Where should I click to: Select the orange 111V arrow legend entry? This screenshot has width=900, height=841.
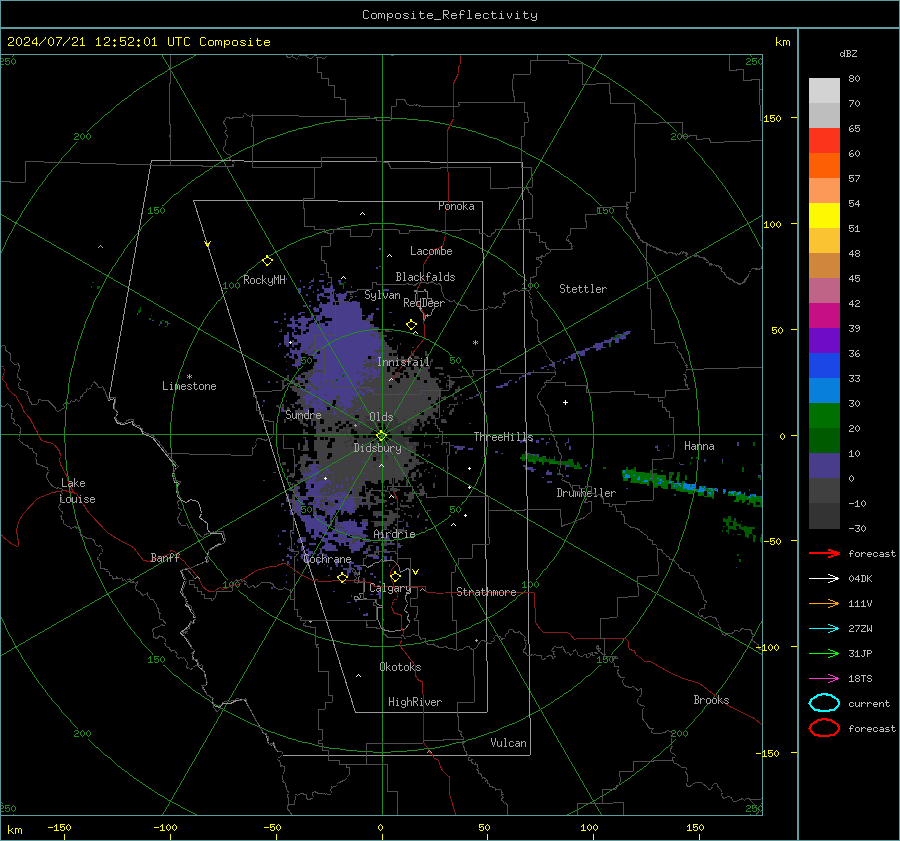click(x=824, y=603)
